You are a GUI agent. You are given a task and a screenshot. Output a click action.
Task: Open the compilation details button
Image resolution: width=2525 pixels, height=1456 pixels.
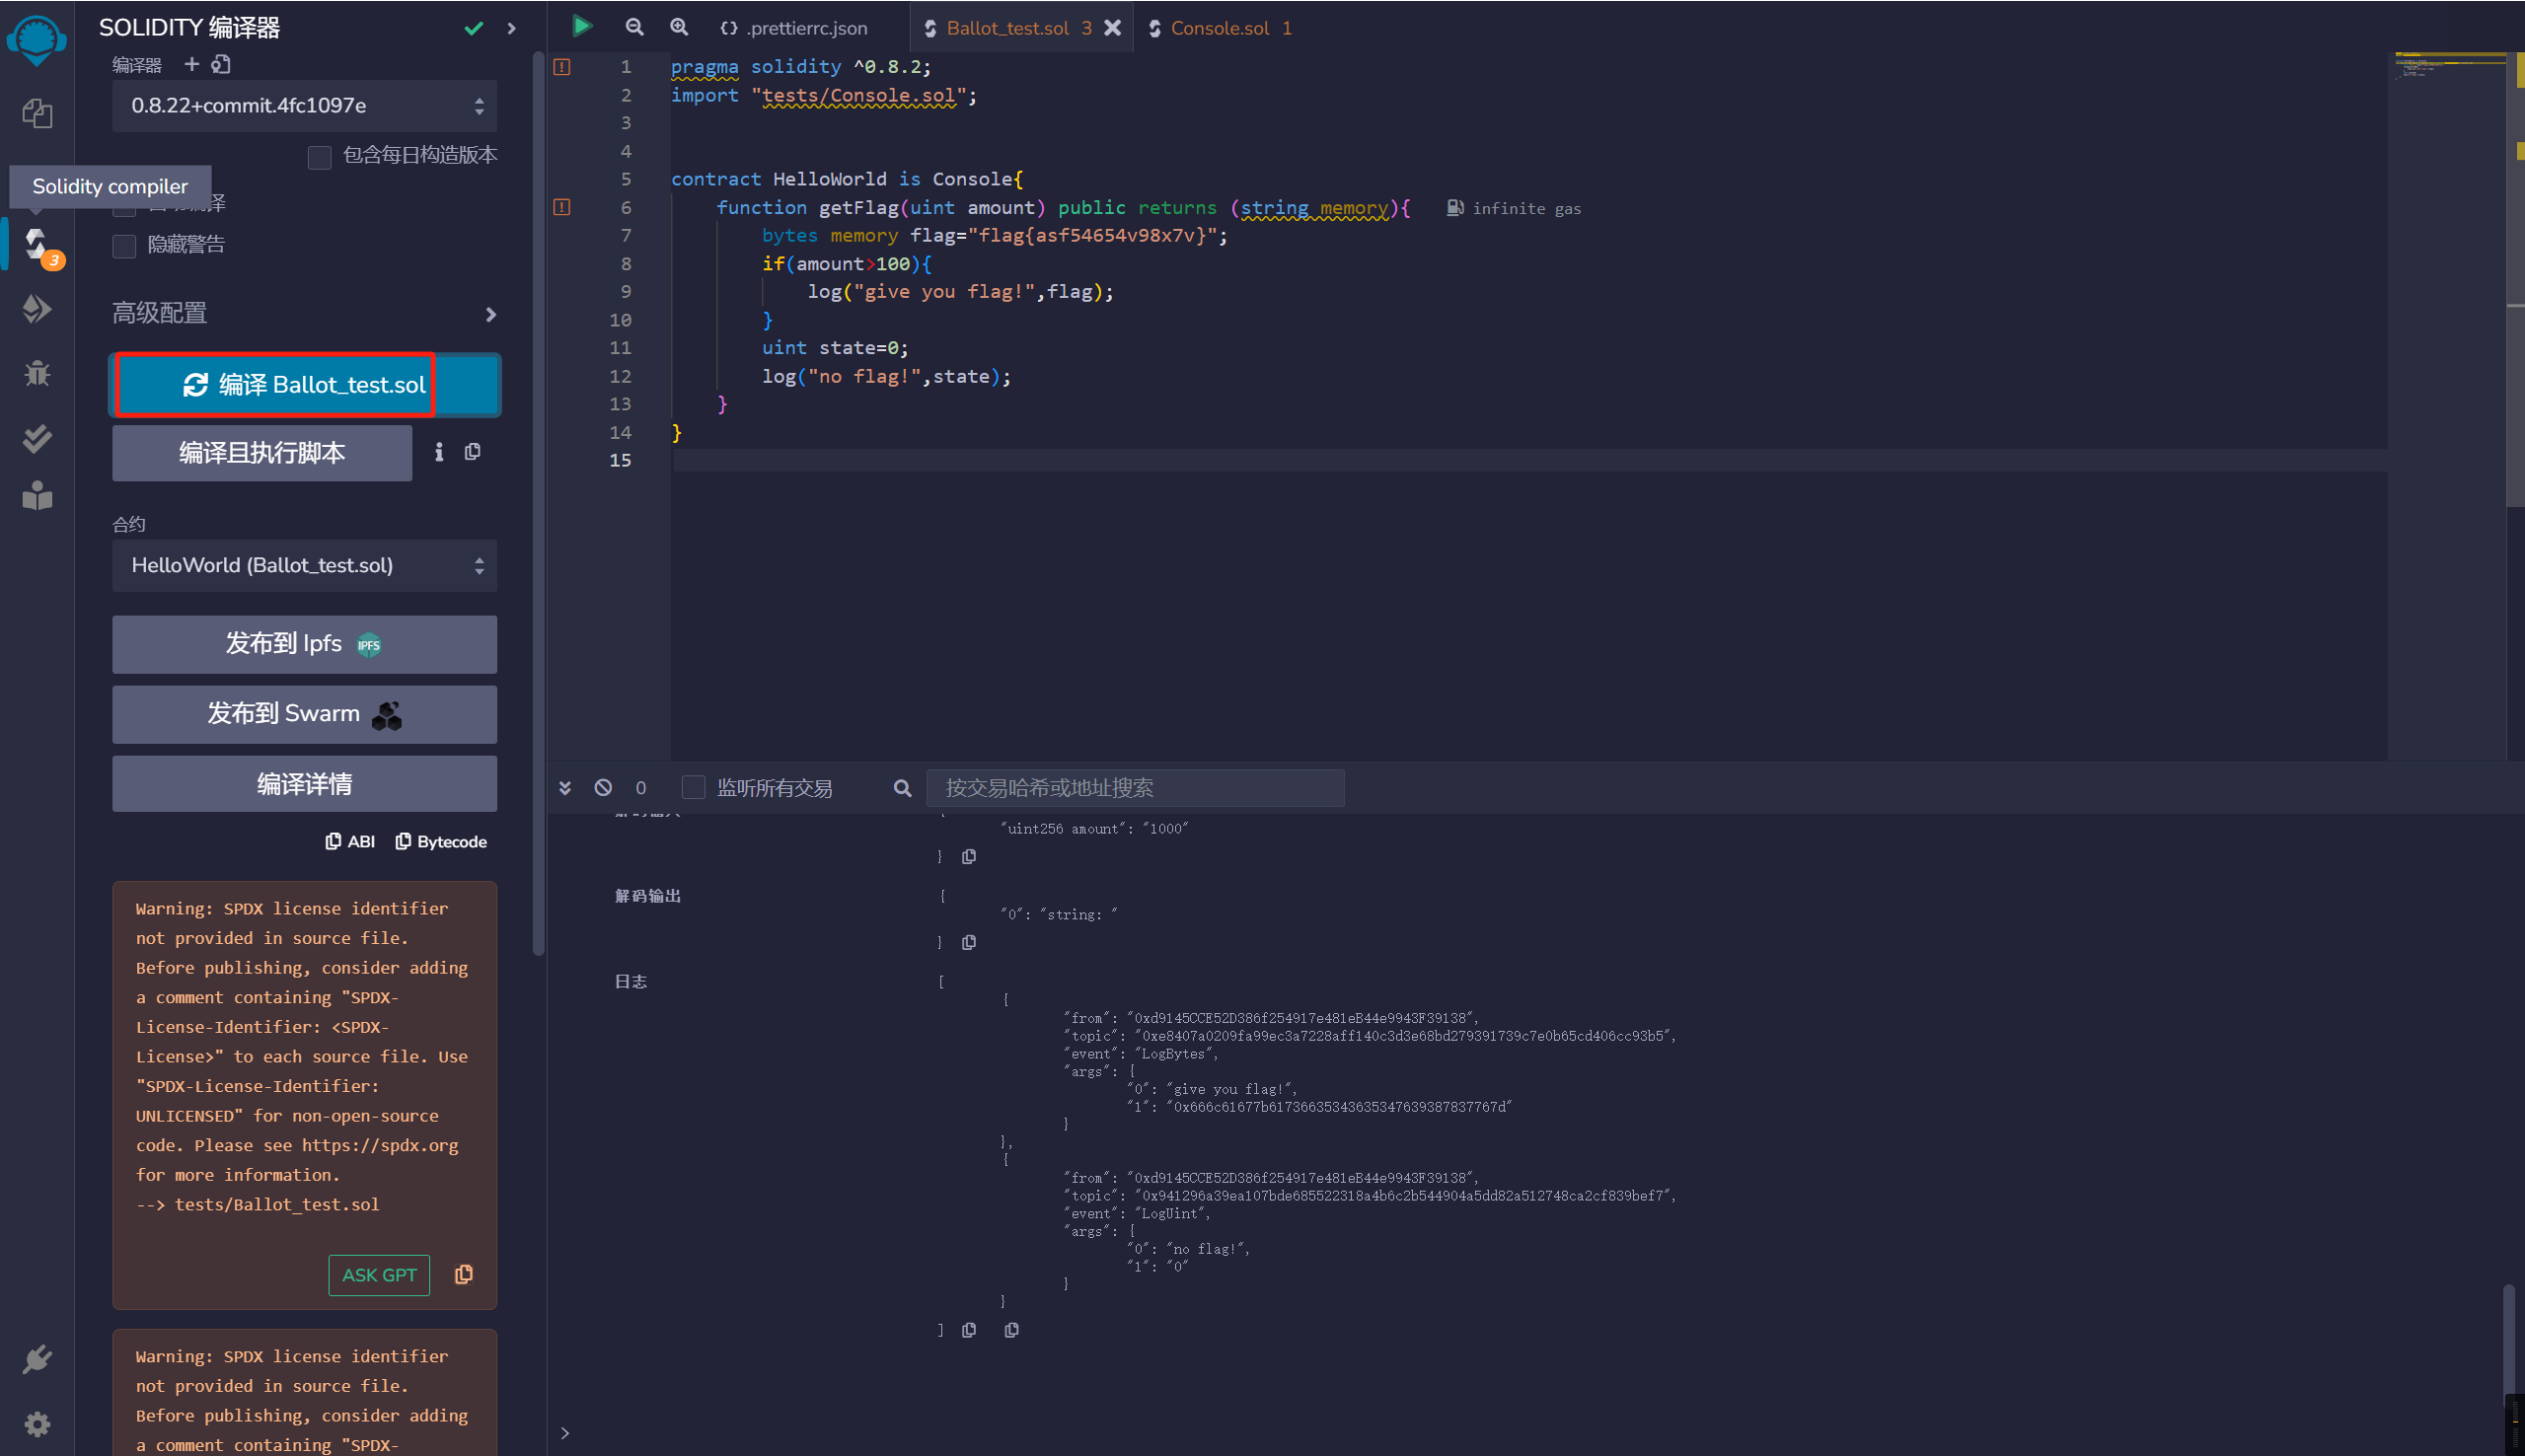[x=304, y=784]
